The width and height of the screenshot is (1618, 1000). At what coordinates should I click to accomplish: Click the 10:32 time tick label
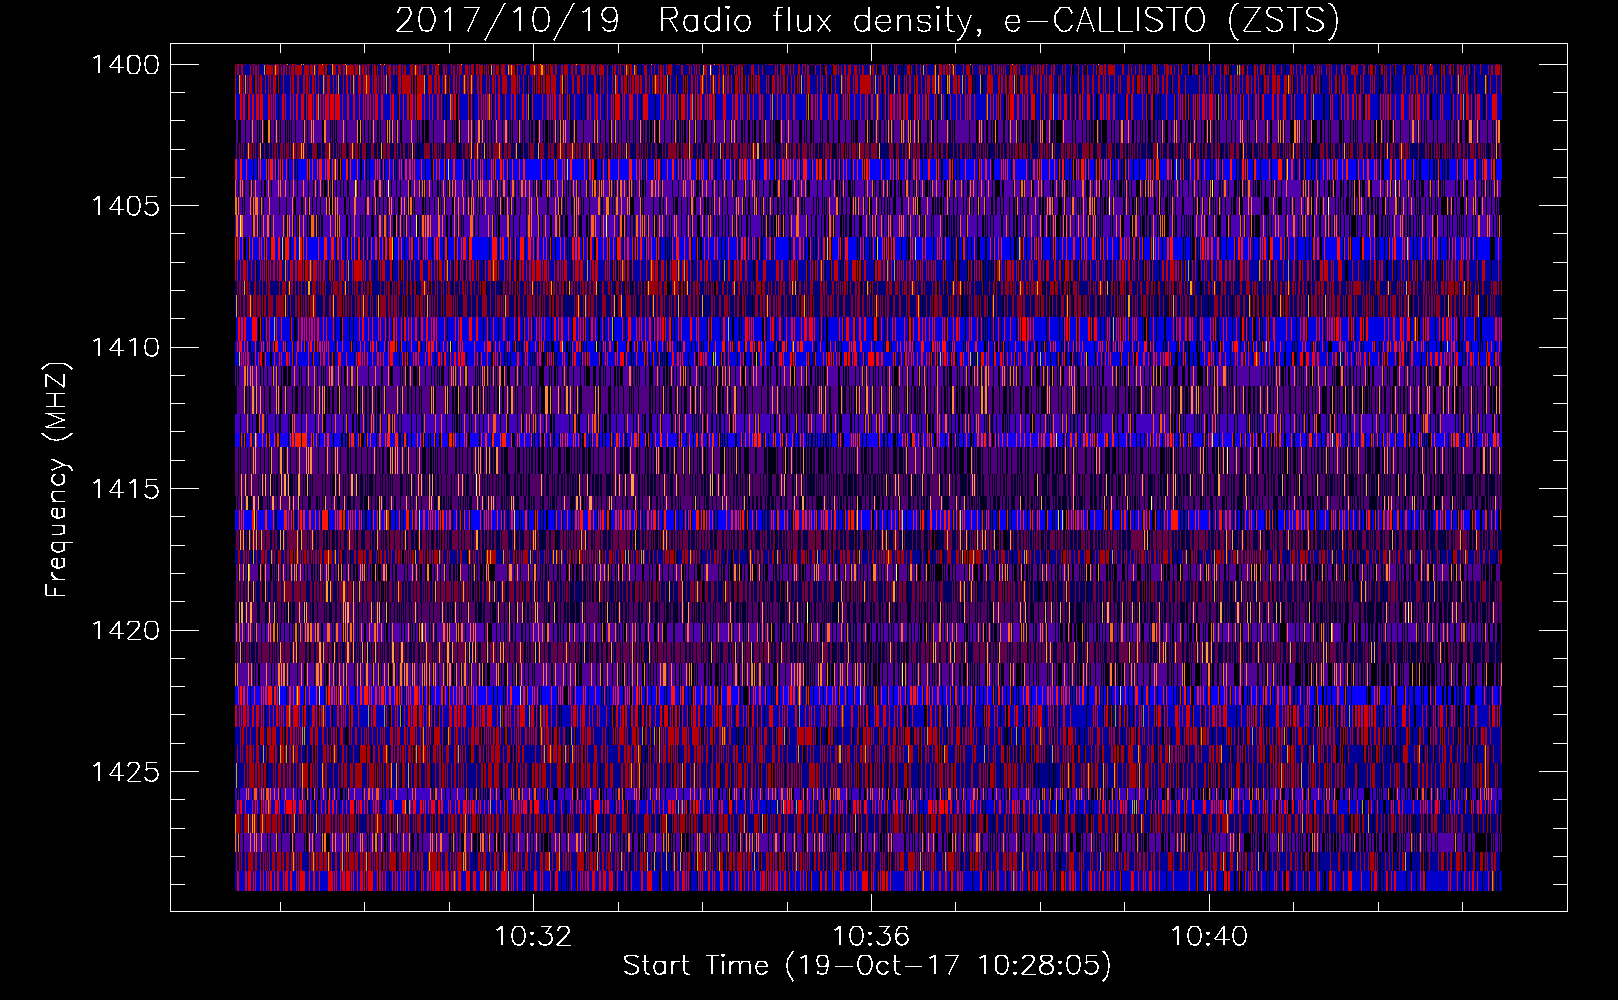533,937
